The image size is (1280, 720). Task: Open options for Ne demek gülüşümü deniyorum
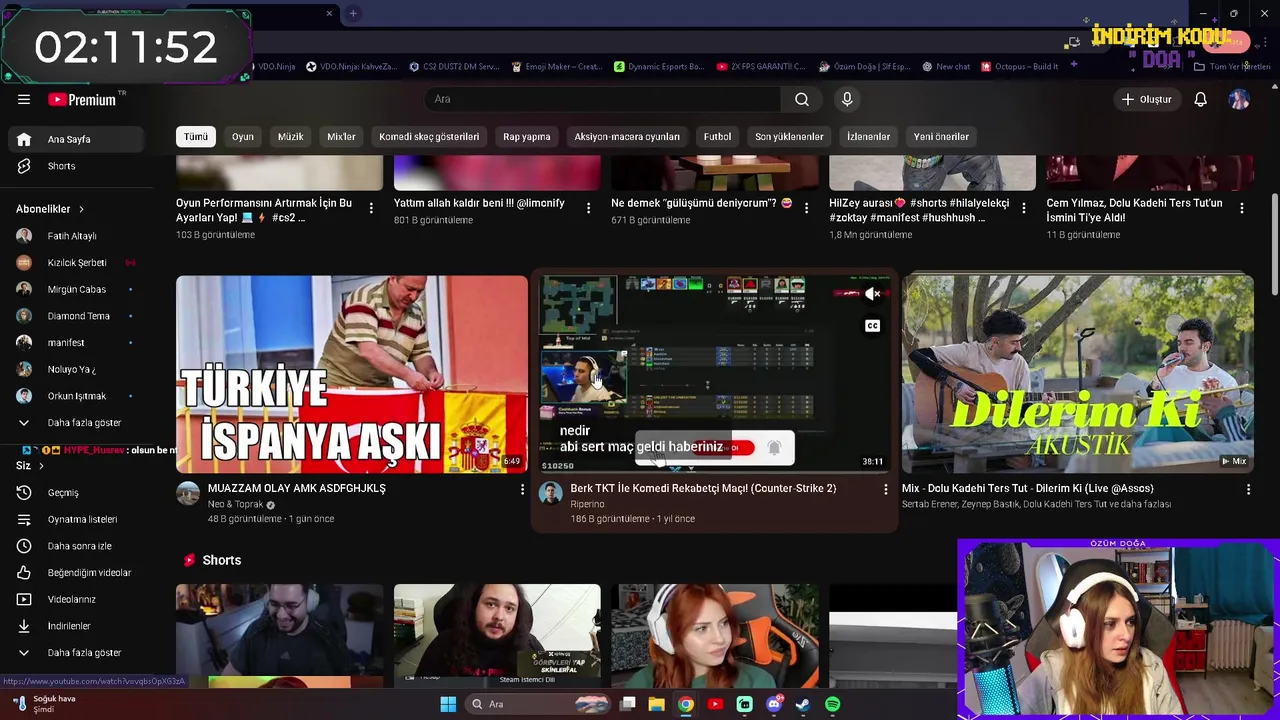[806, 208]
